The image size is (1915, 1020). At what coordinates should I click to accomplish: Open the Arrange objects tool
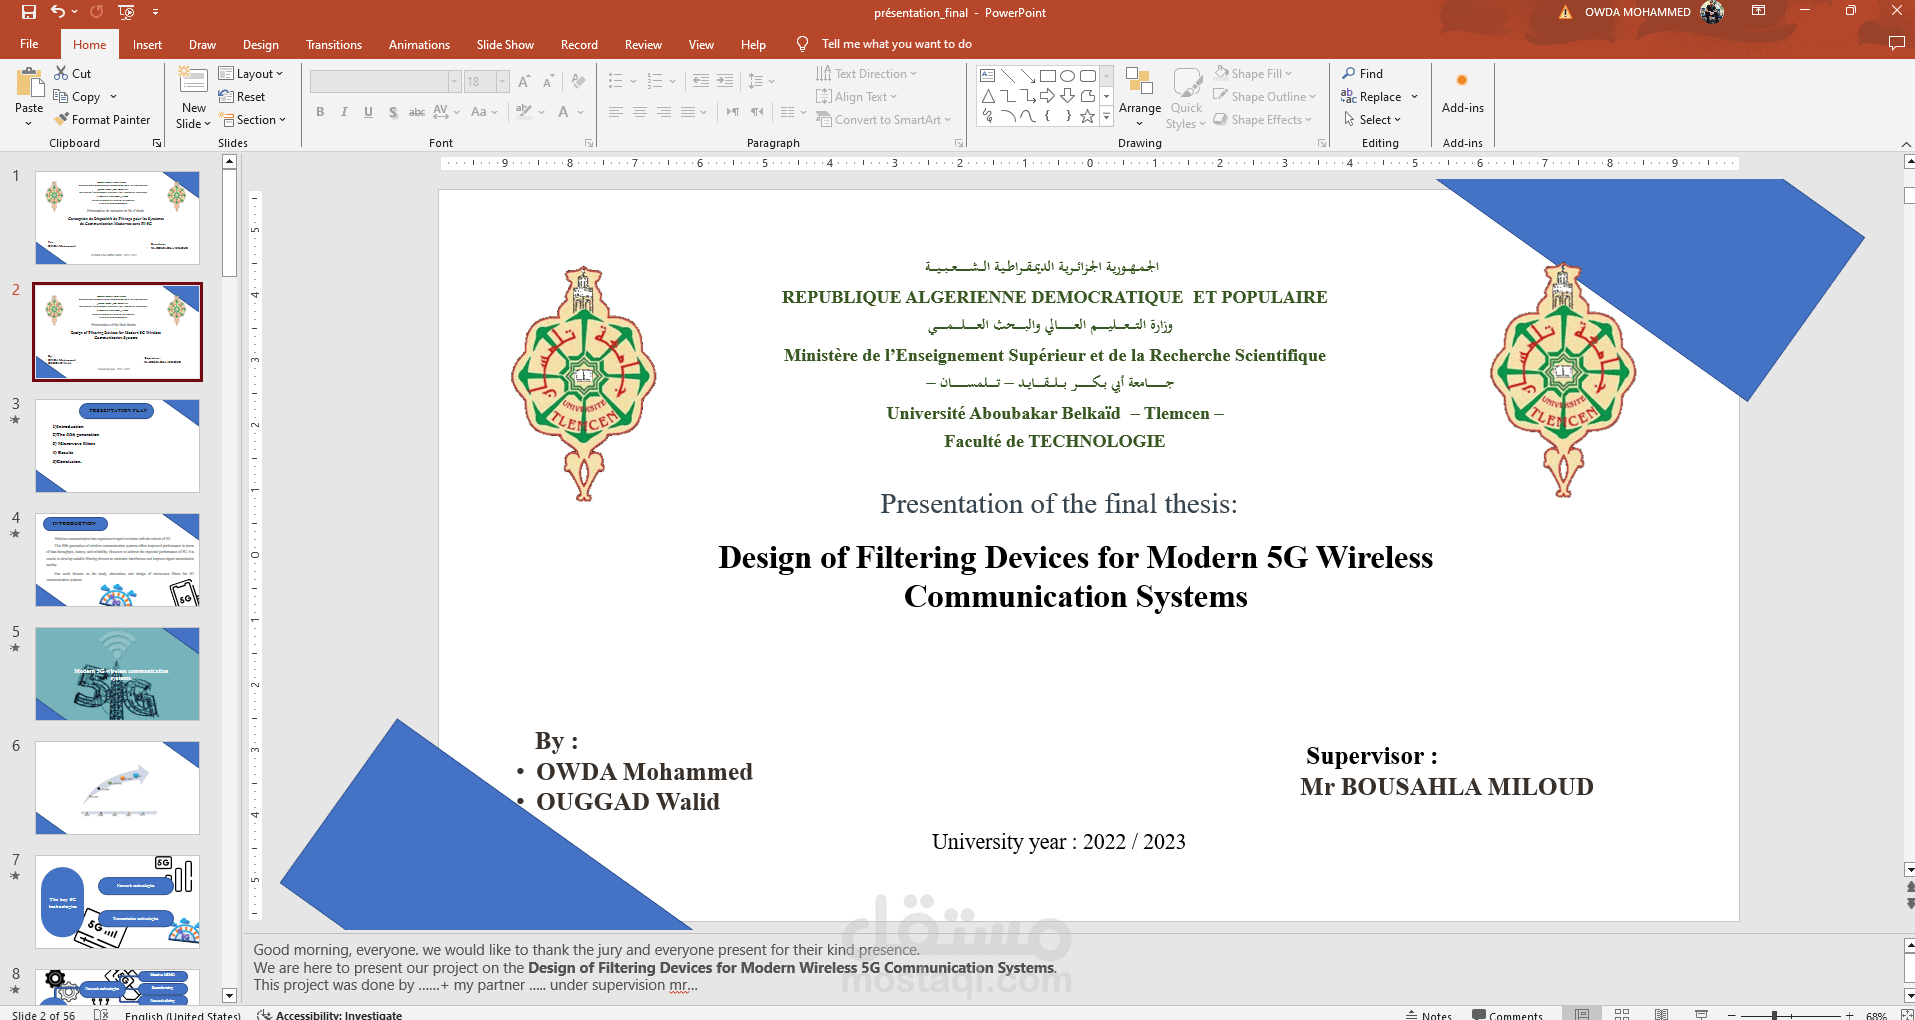pyautogui.click(x=1140, y=97)
